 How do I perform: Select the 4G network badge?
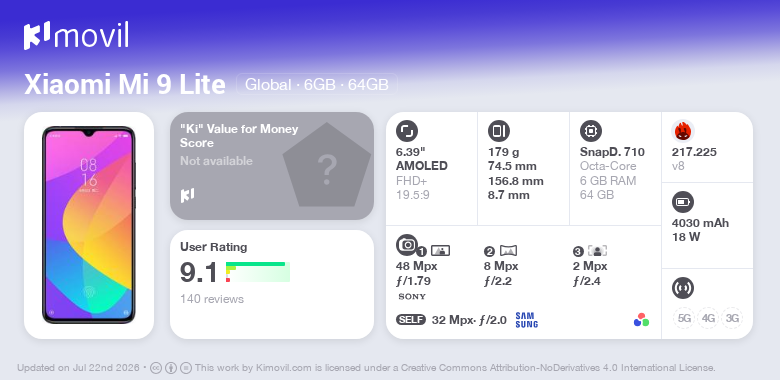(708, 318)
